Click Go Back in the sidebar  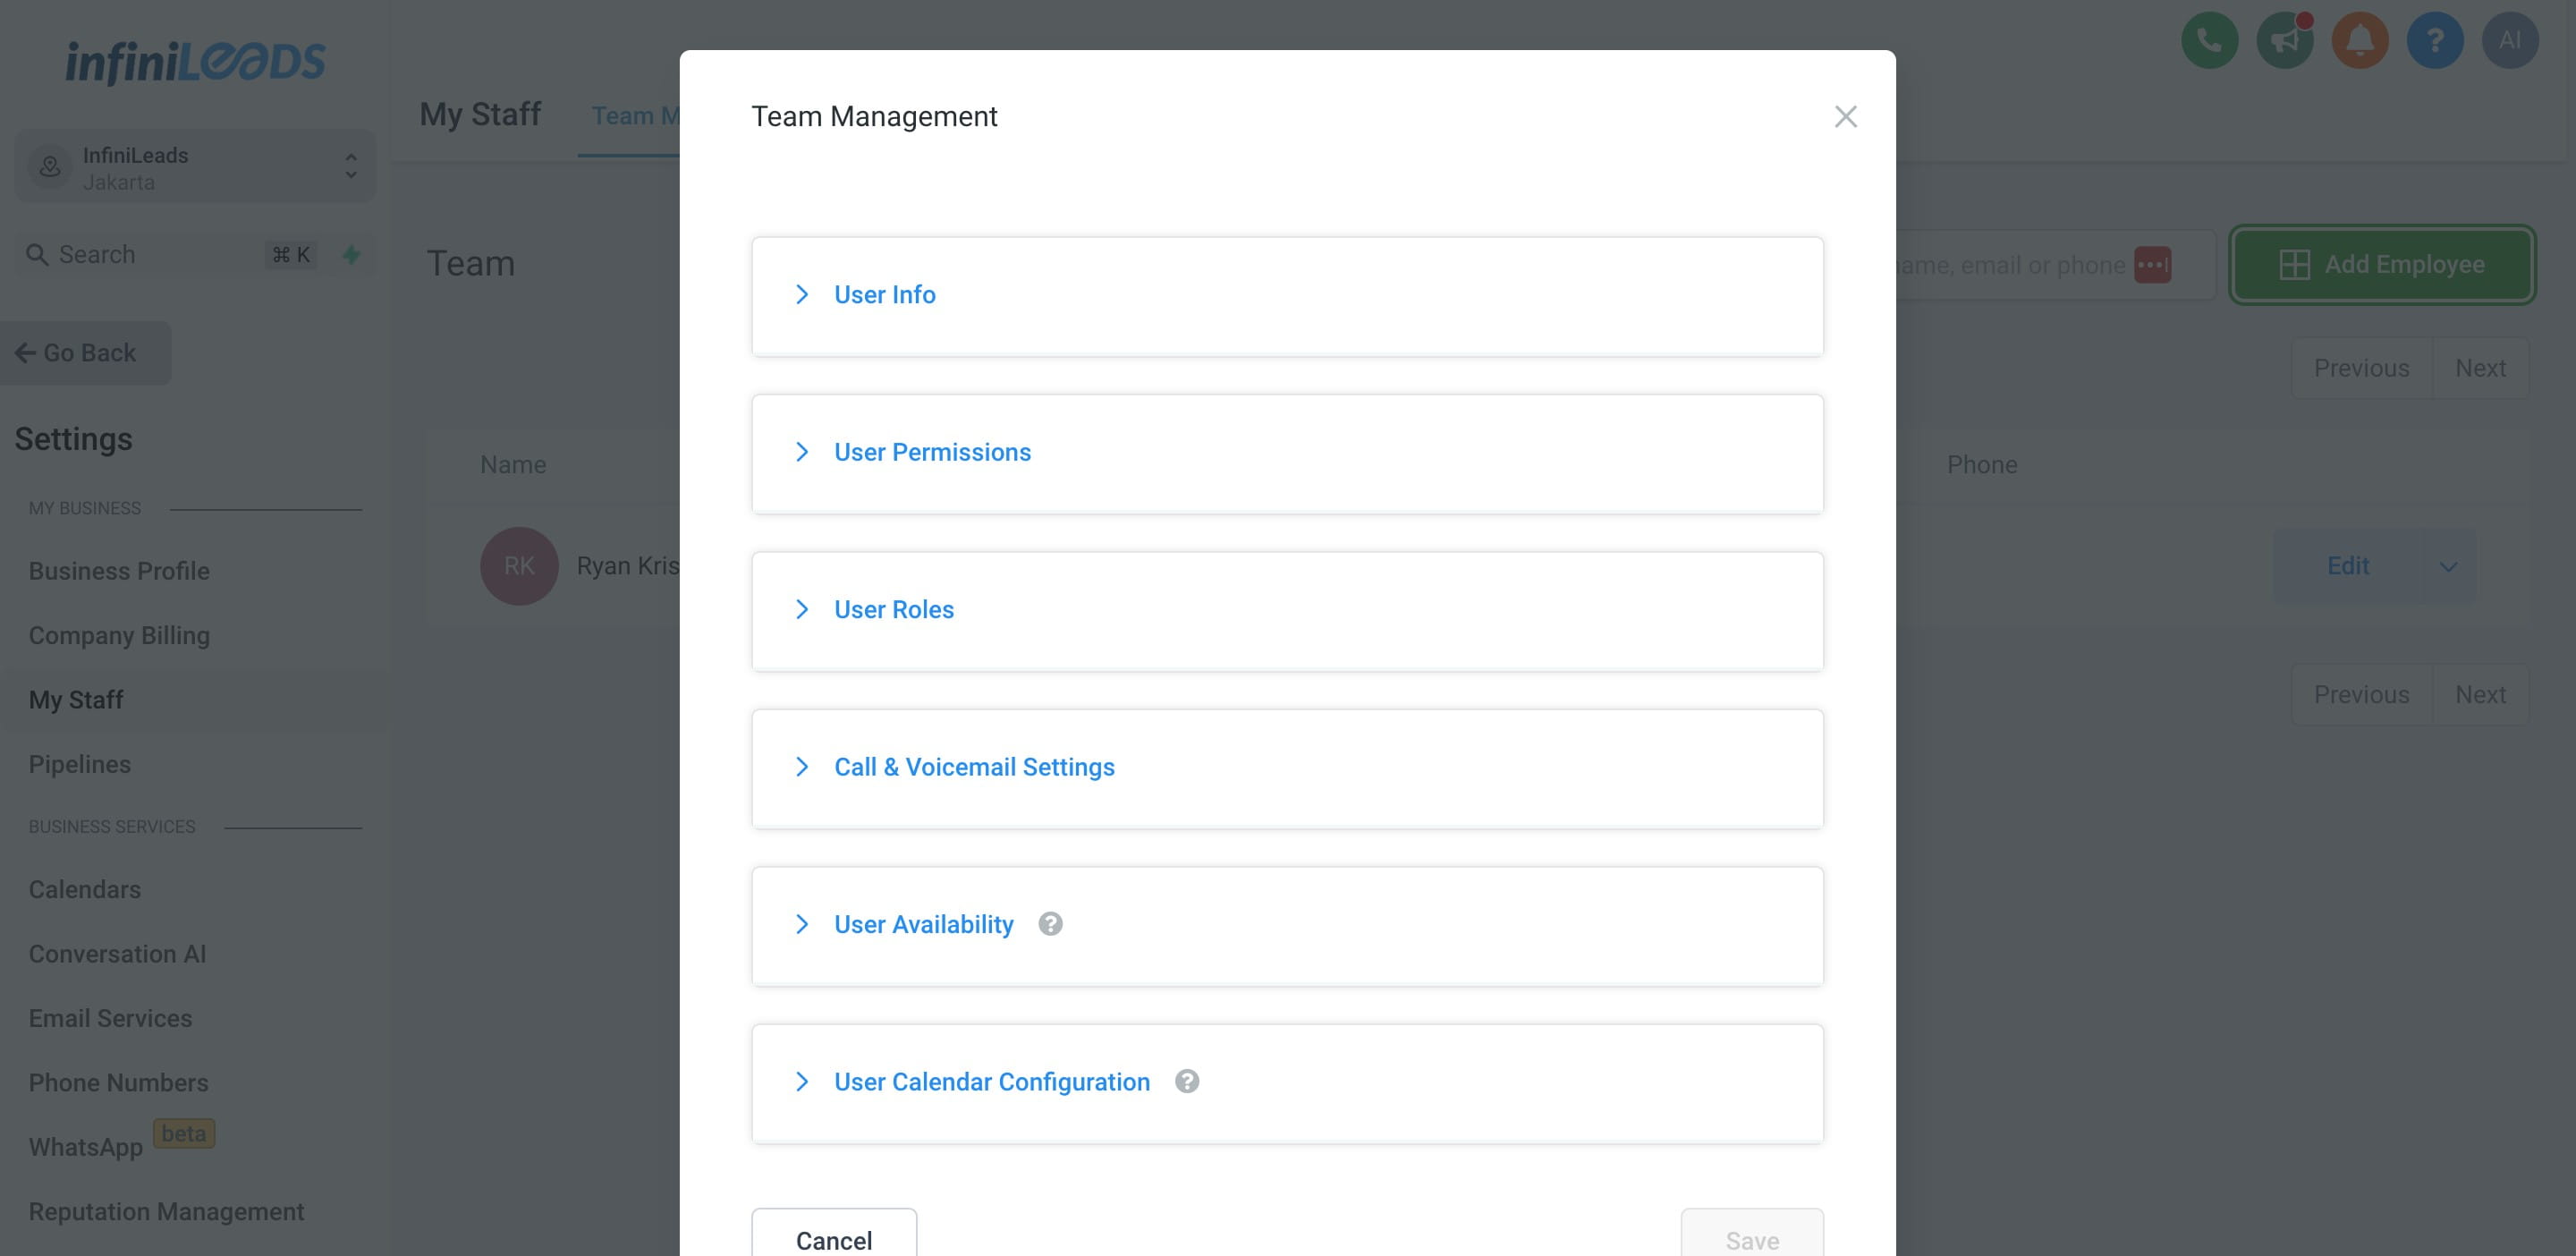[x=78, y=353]
